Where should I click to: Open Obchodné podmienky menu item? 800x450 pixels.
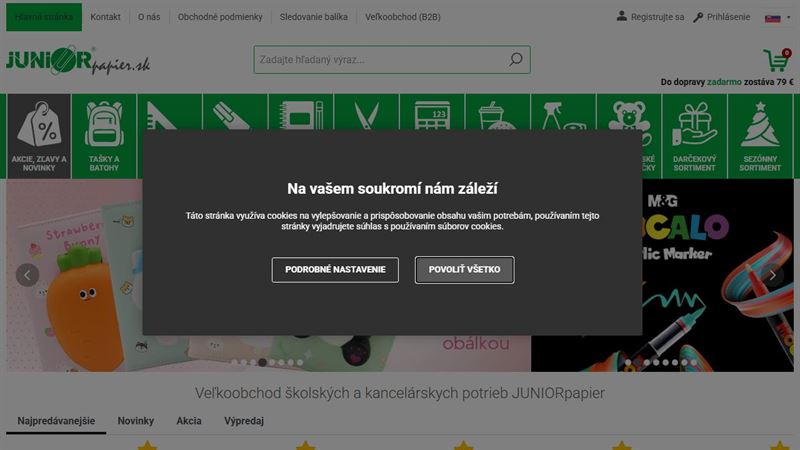coord(220,17)
